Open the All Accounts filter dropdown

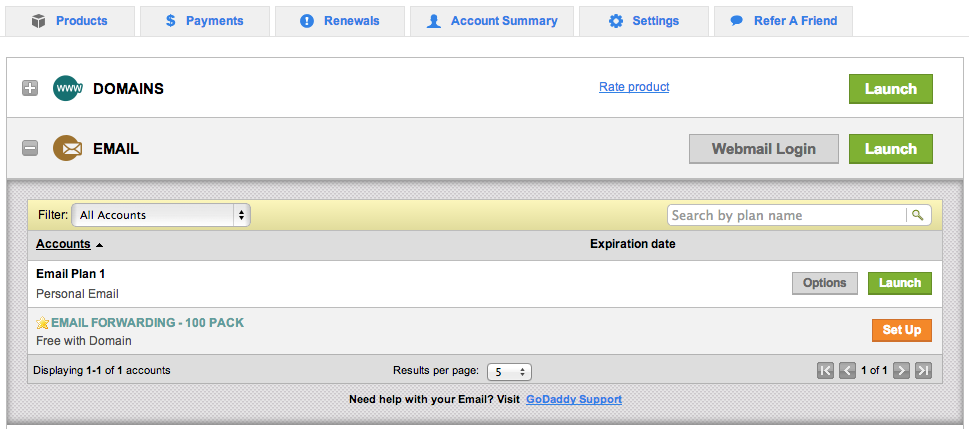click(161, 215)
